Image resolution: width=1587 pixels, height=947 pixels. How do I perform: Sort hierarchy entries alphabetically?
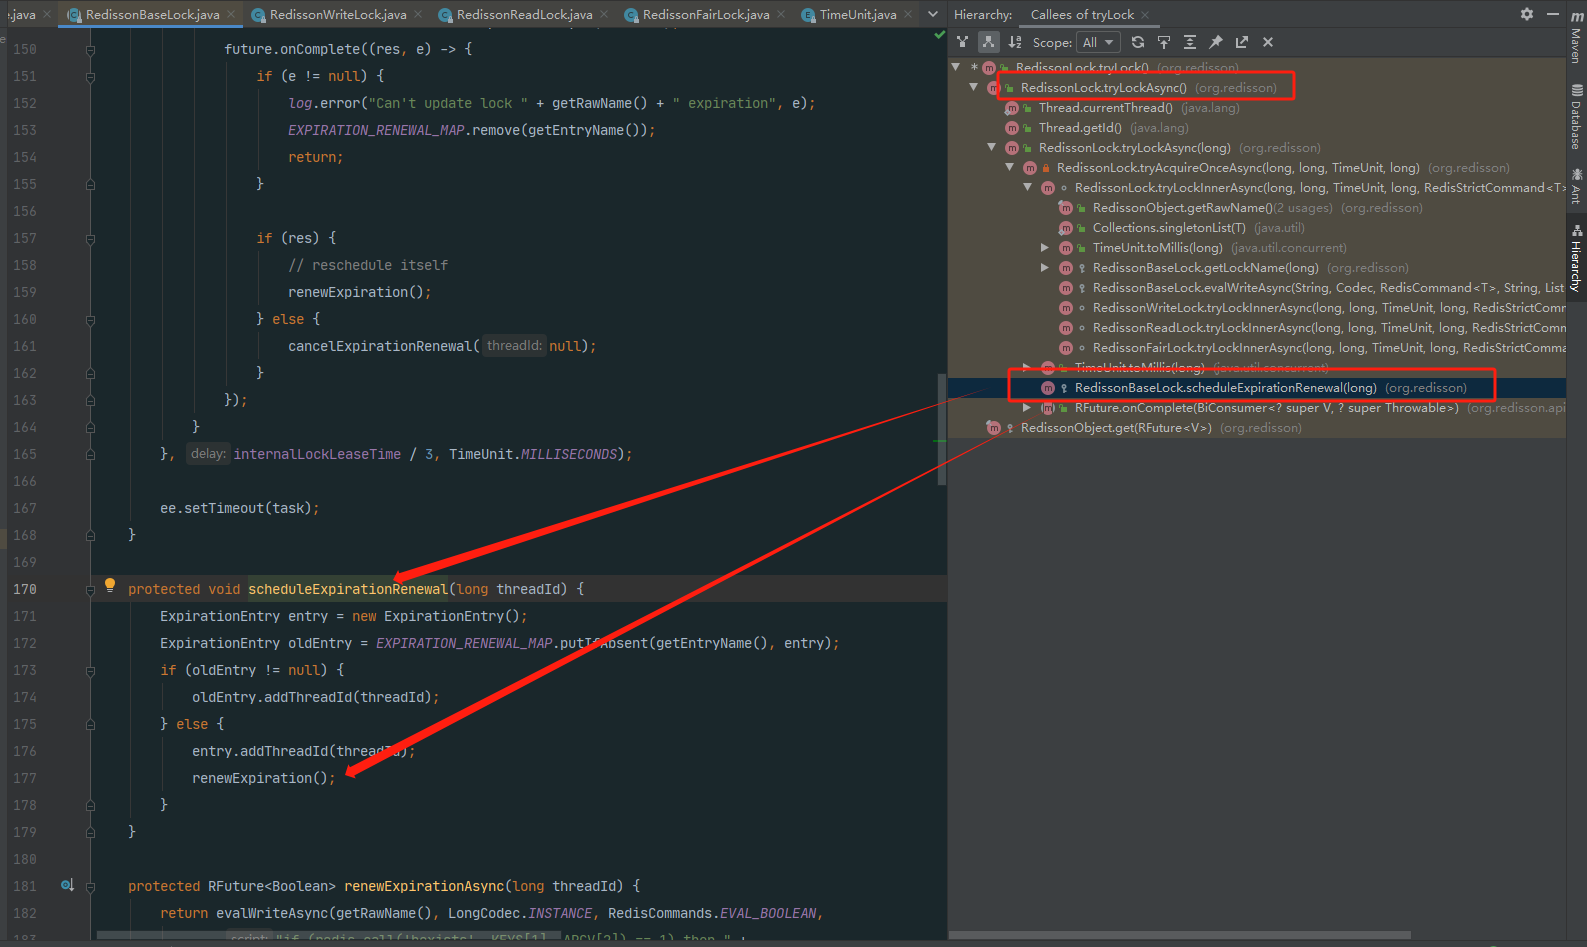pos(1015,42)
